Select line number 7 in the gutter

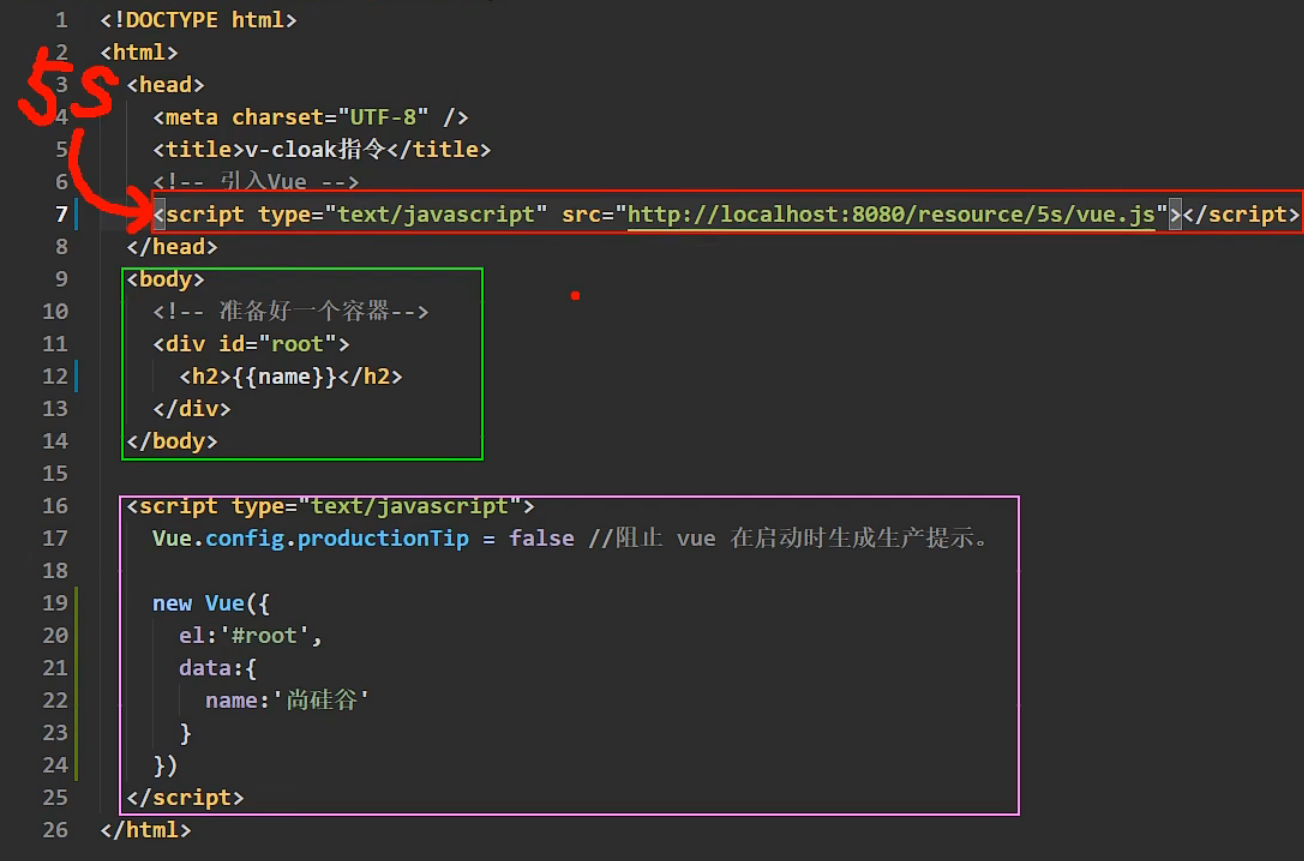62,214
